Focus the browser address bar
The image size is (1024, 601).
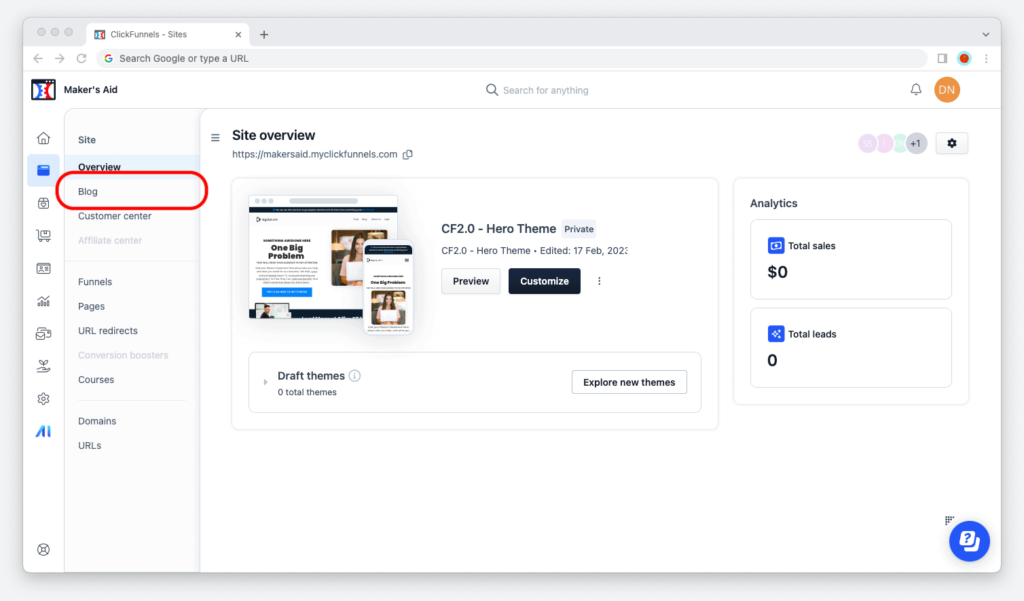pyautogui.click(x=513, y=58)
